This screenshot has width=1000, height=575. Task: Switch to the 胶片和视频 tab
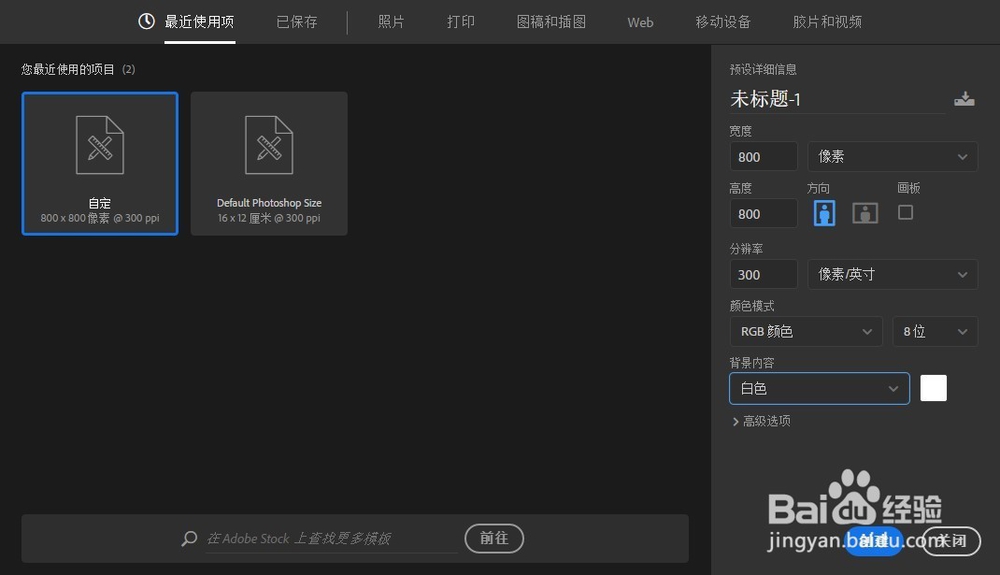click(827, 22)
